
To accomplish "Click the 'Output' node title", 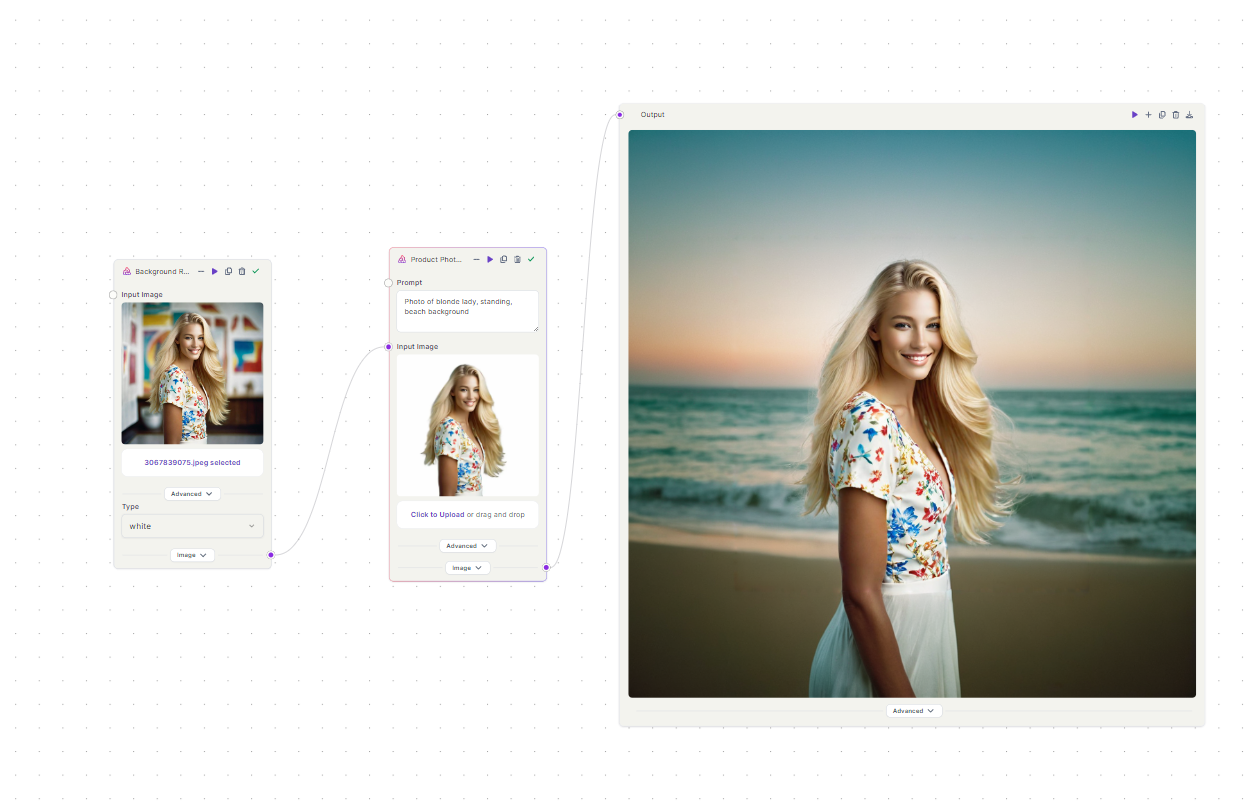I will coord(653,115).
